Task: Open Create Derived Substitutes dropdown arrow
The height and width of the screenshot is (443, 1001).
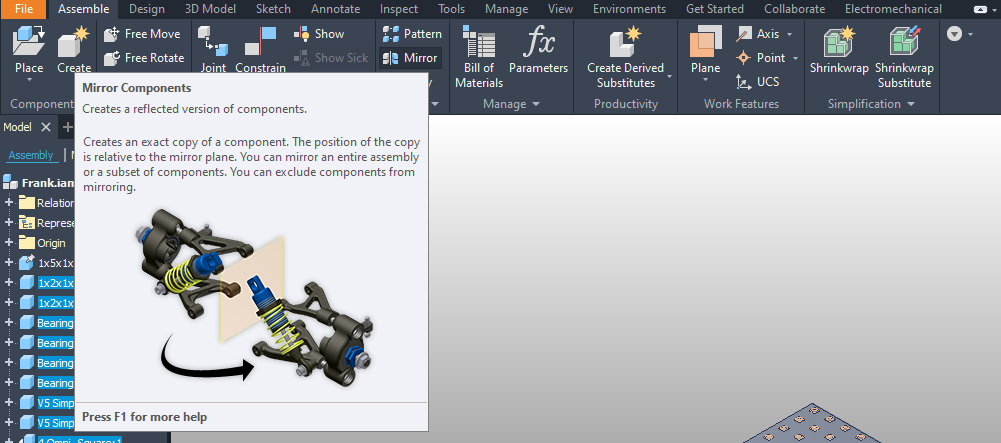Action: [x=670, y=77]
